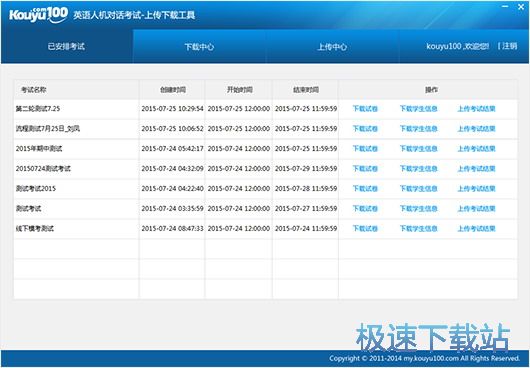
Task: Click 上传考试结果 in the 测试考试2015 row
Action: click(476, 189)
